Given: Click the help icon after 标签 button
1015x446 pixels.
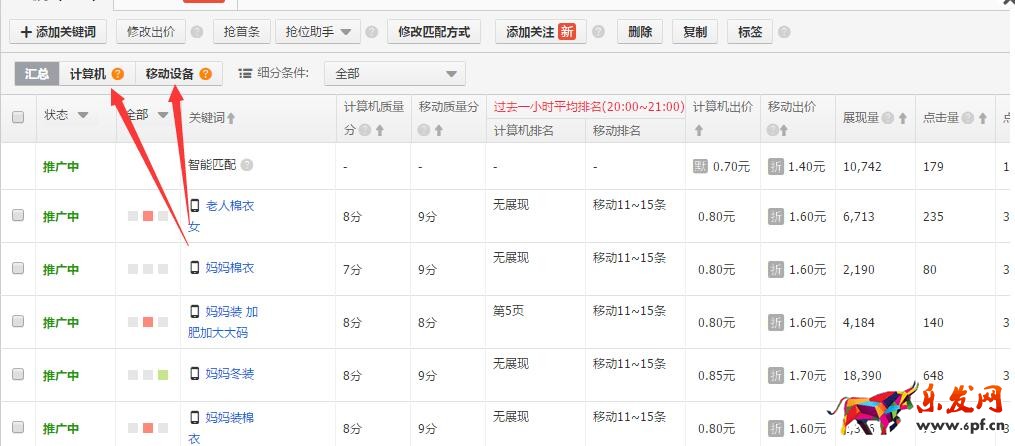Looking at the screenshot, I should (x=783, y=33).
